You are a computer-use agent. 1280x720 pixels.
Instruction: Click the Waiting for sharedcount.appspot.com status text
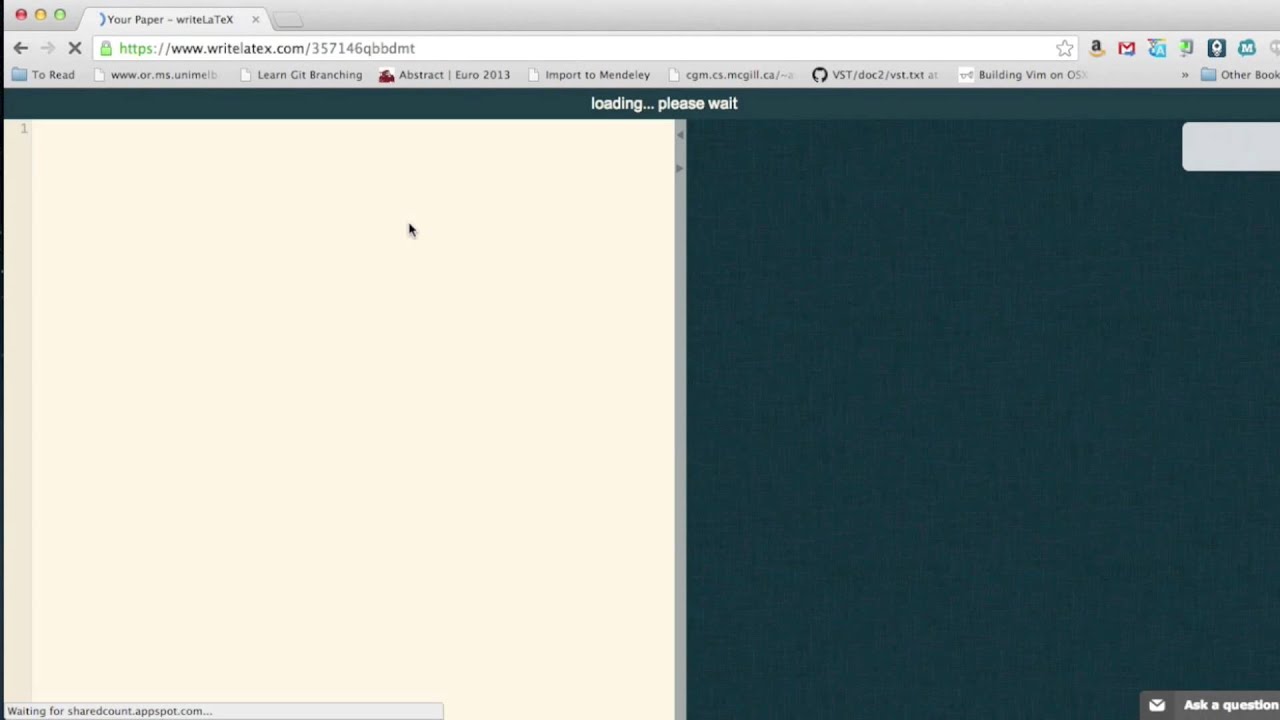pos(110,711)
